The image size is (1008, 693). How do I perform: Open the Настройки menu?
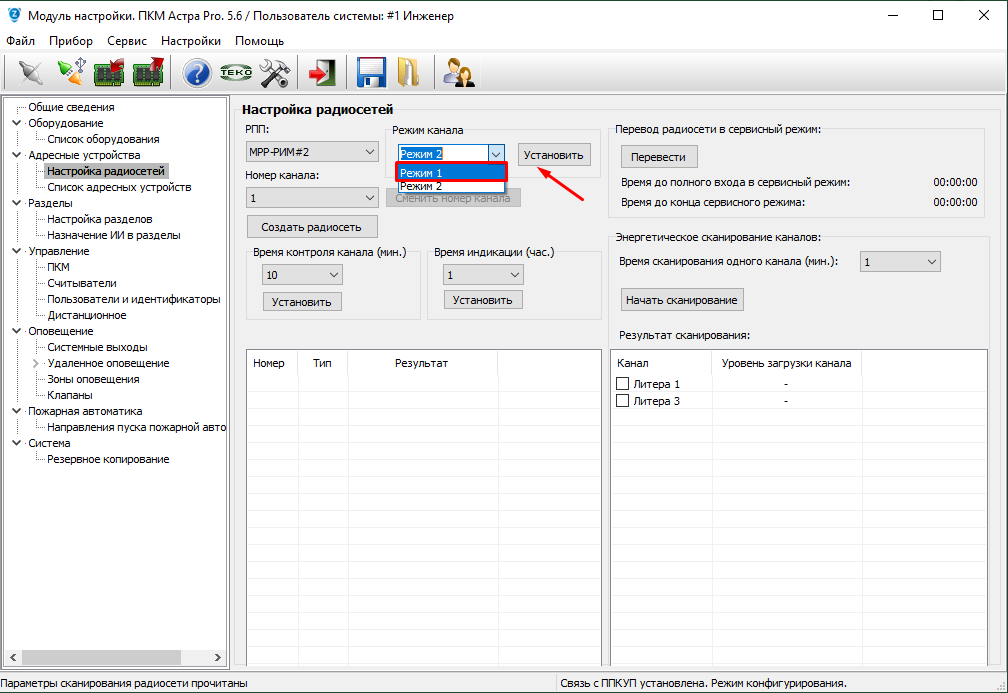[191, 40]
